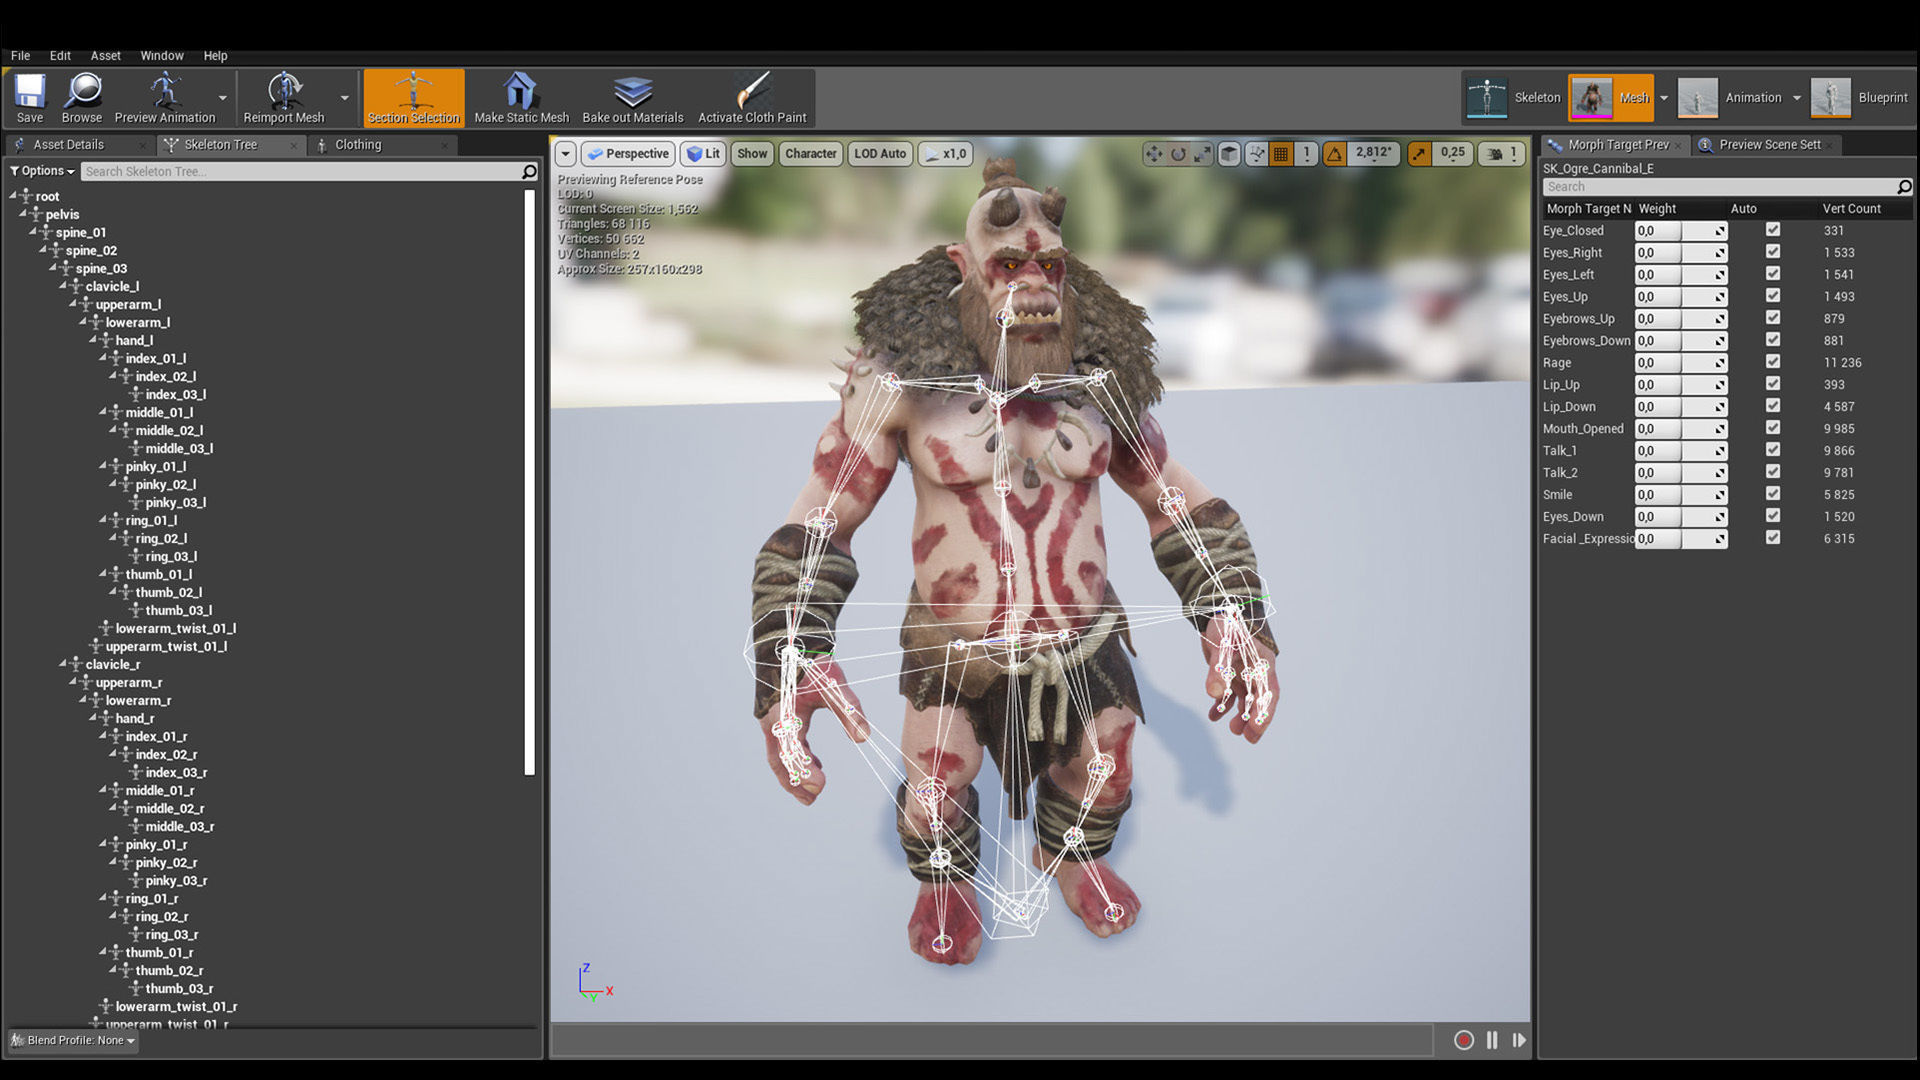This screenshot has width=1920, height=1080.
Task: Click the Perspective view button
Action: (x=627, y=153)
